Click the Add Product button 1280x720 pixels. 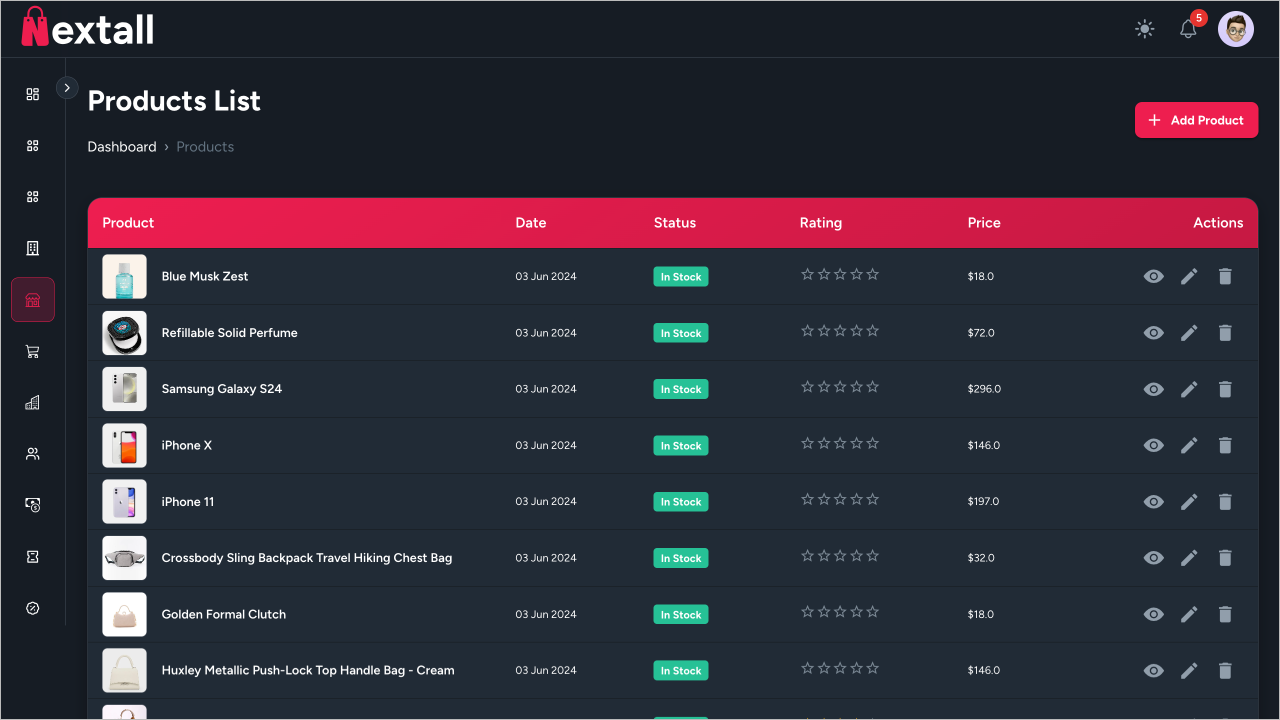pos(1196,120)
